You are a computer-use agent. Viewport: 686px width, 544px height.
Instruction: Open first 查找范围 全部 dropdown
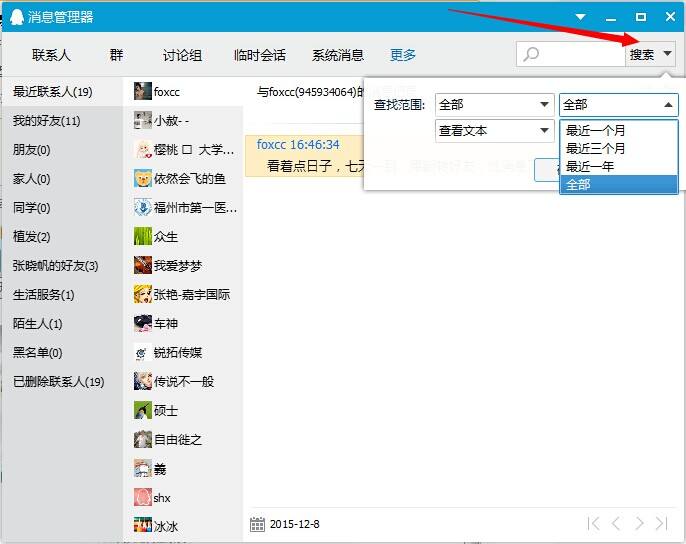494,105
